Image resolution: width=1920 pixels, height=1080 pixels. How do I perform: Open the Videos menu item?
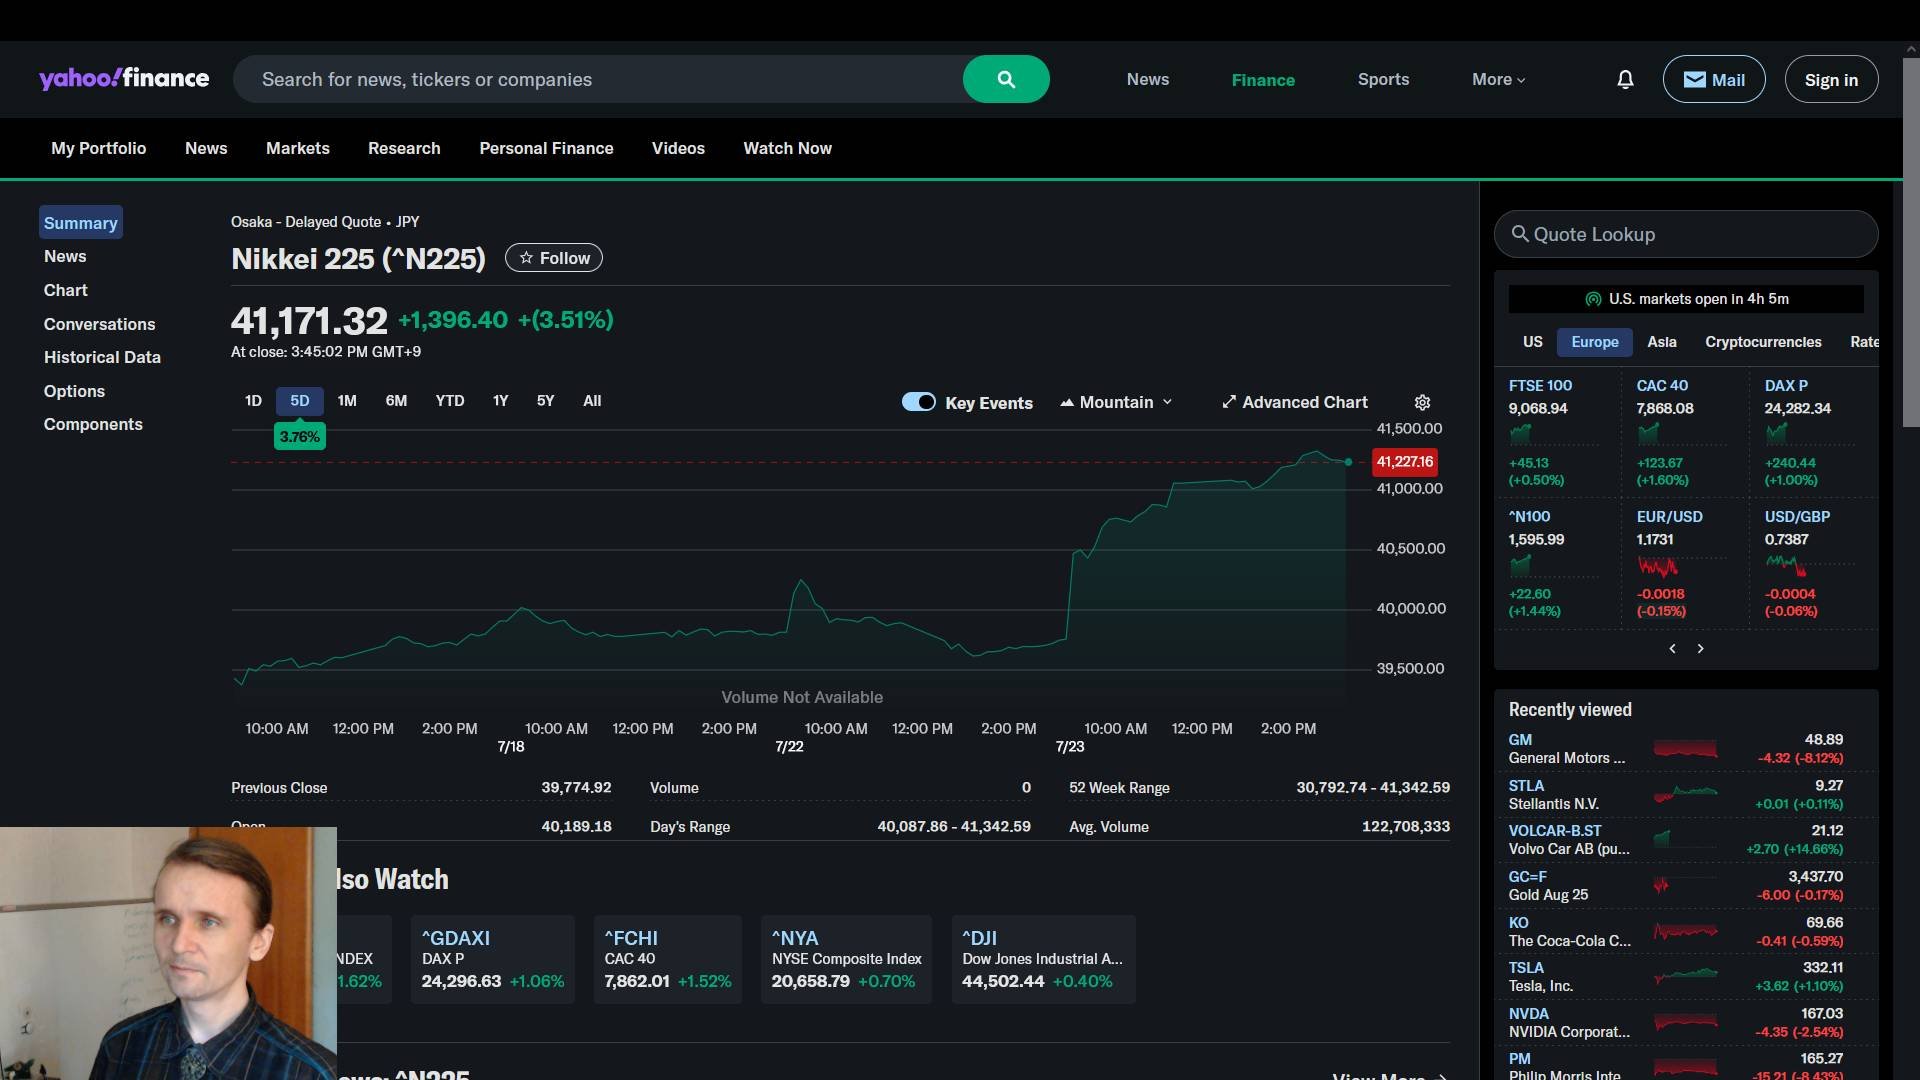[x=678, y=148]
